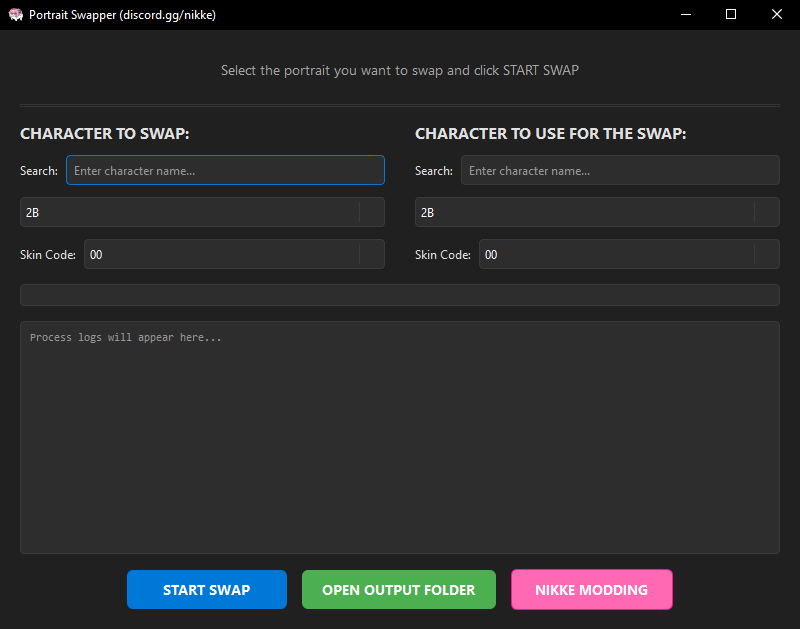
Task: Click the empty progress bar above the logs
Action: (x=400, y=295)
